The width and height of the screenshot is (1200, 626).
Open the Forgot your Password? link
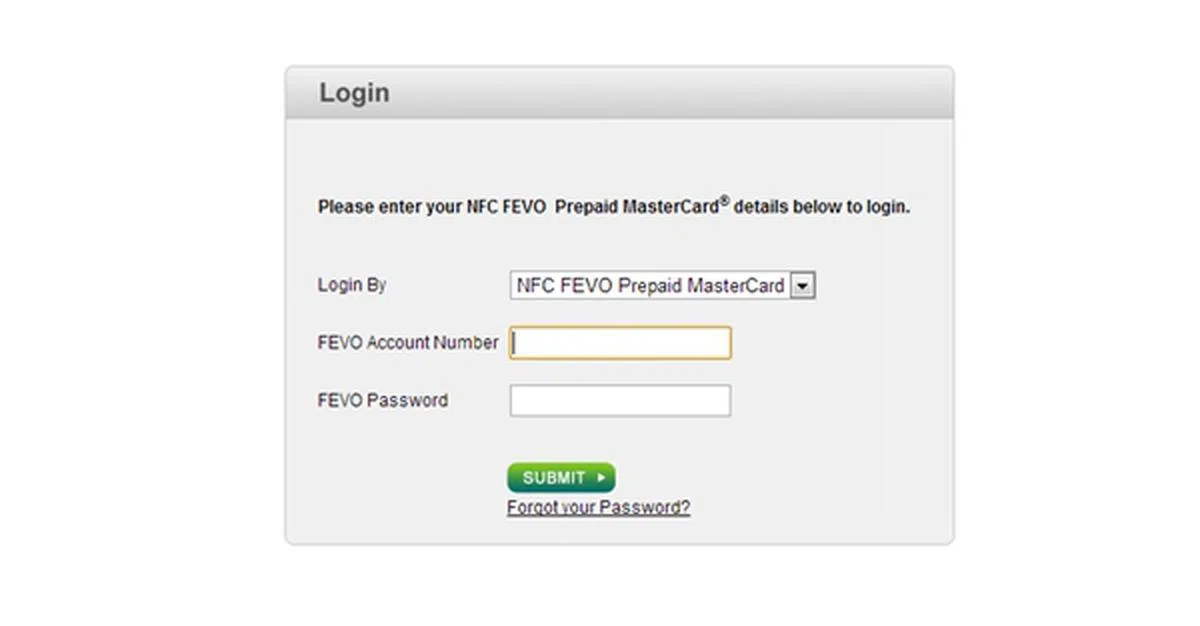pyautogui.click(x=598, y=507)
